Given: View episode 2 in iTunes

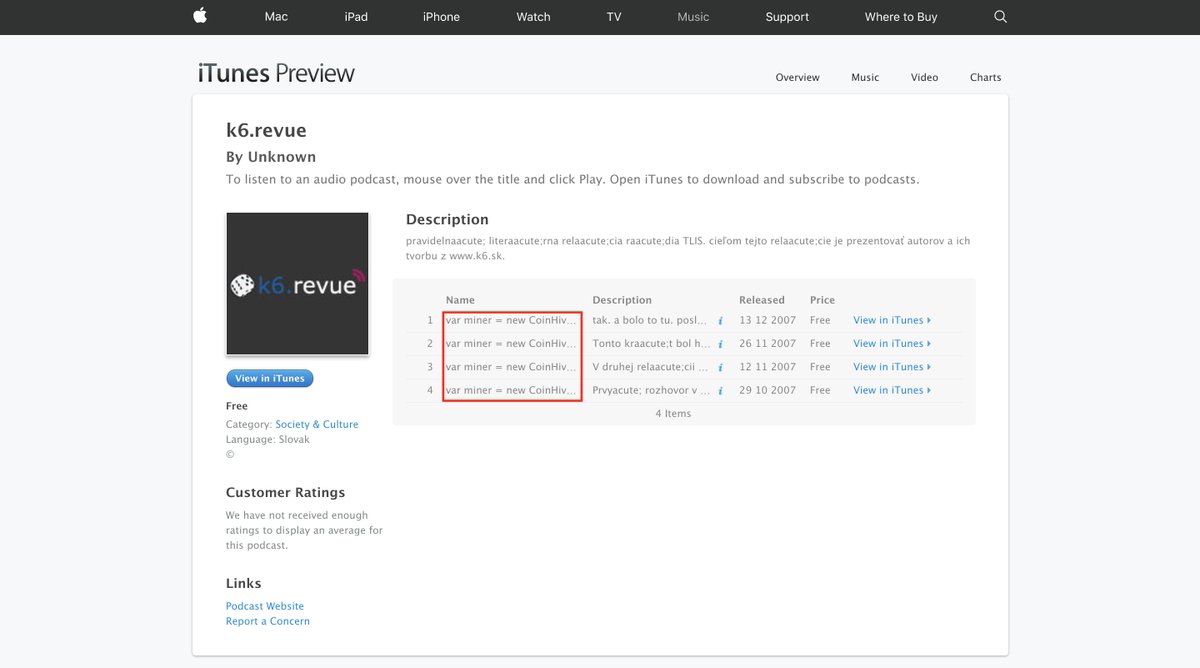Looking at the screenshot, I should point(891,343).
